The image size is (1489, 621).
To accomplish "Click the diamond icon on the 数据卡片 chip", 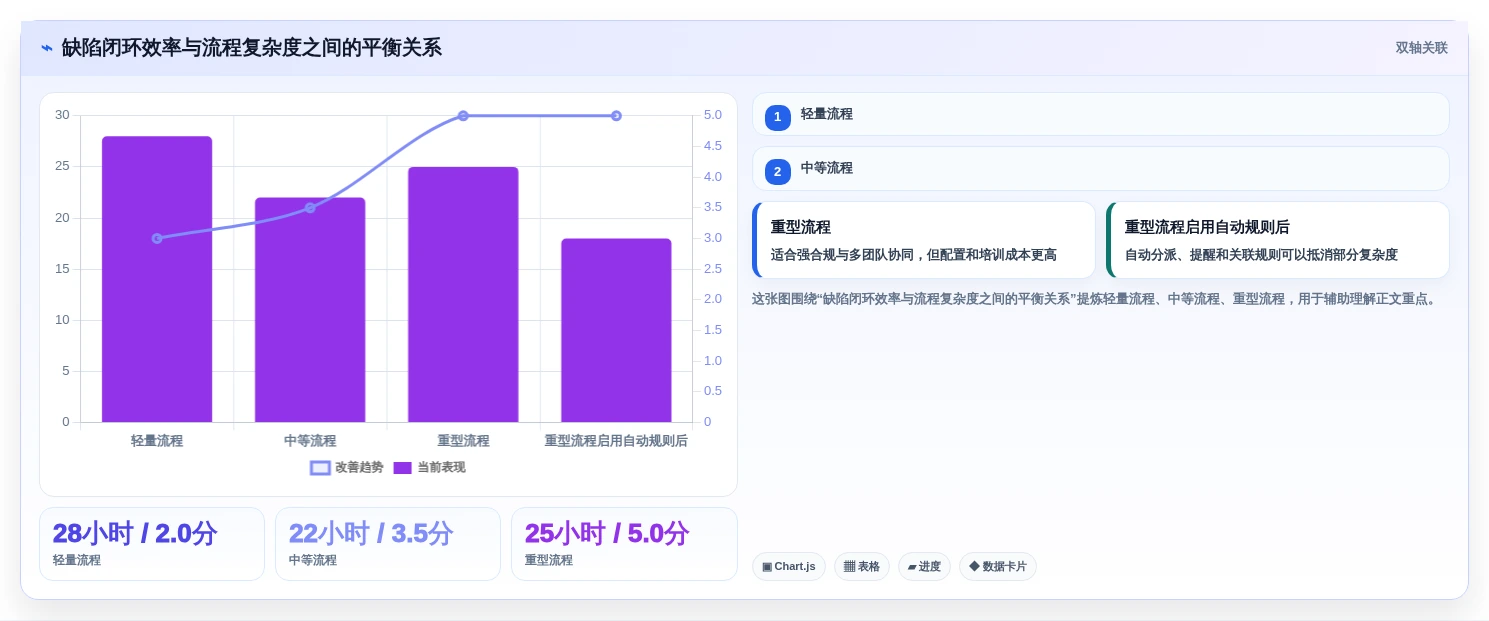I will (x=974, y=567).
